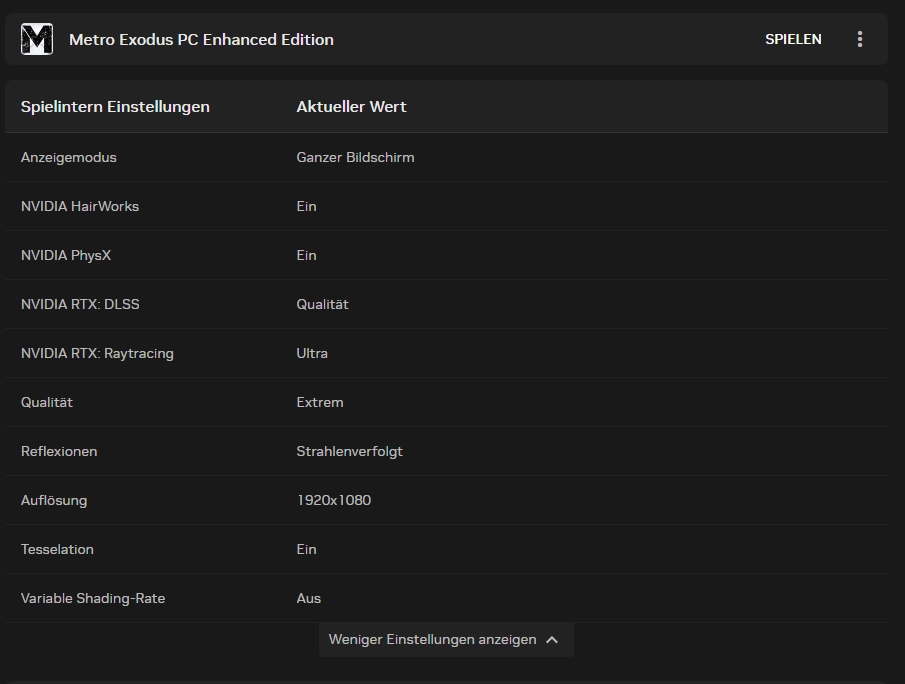The image size is (905, 684).
Task: Select the NVIDIA RTX: Raytracing label
Action: pyautogui.click(x=98, y=353)
